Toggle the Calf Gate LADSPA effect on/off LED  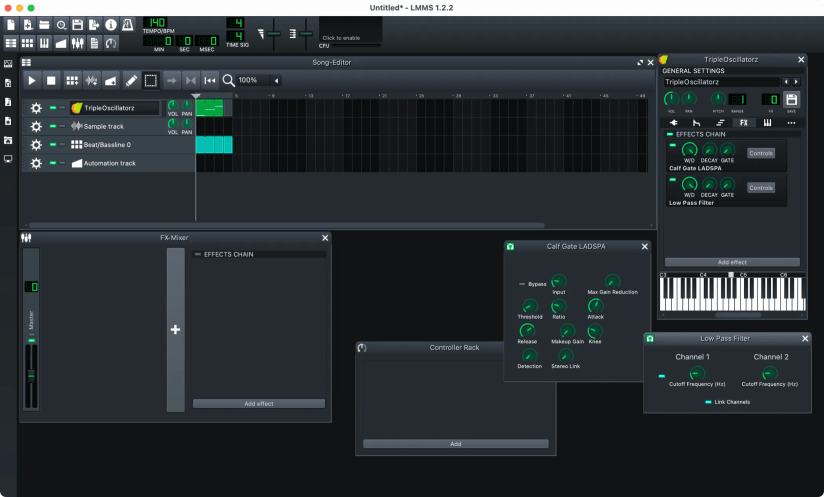pos(673,145)
